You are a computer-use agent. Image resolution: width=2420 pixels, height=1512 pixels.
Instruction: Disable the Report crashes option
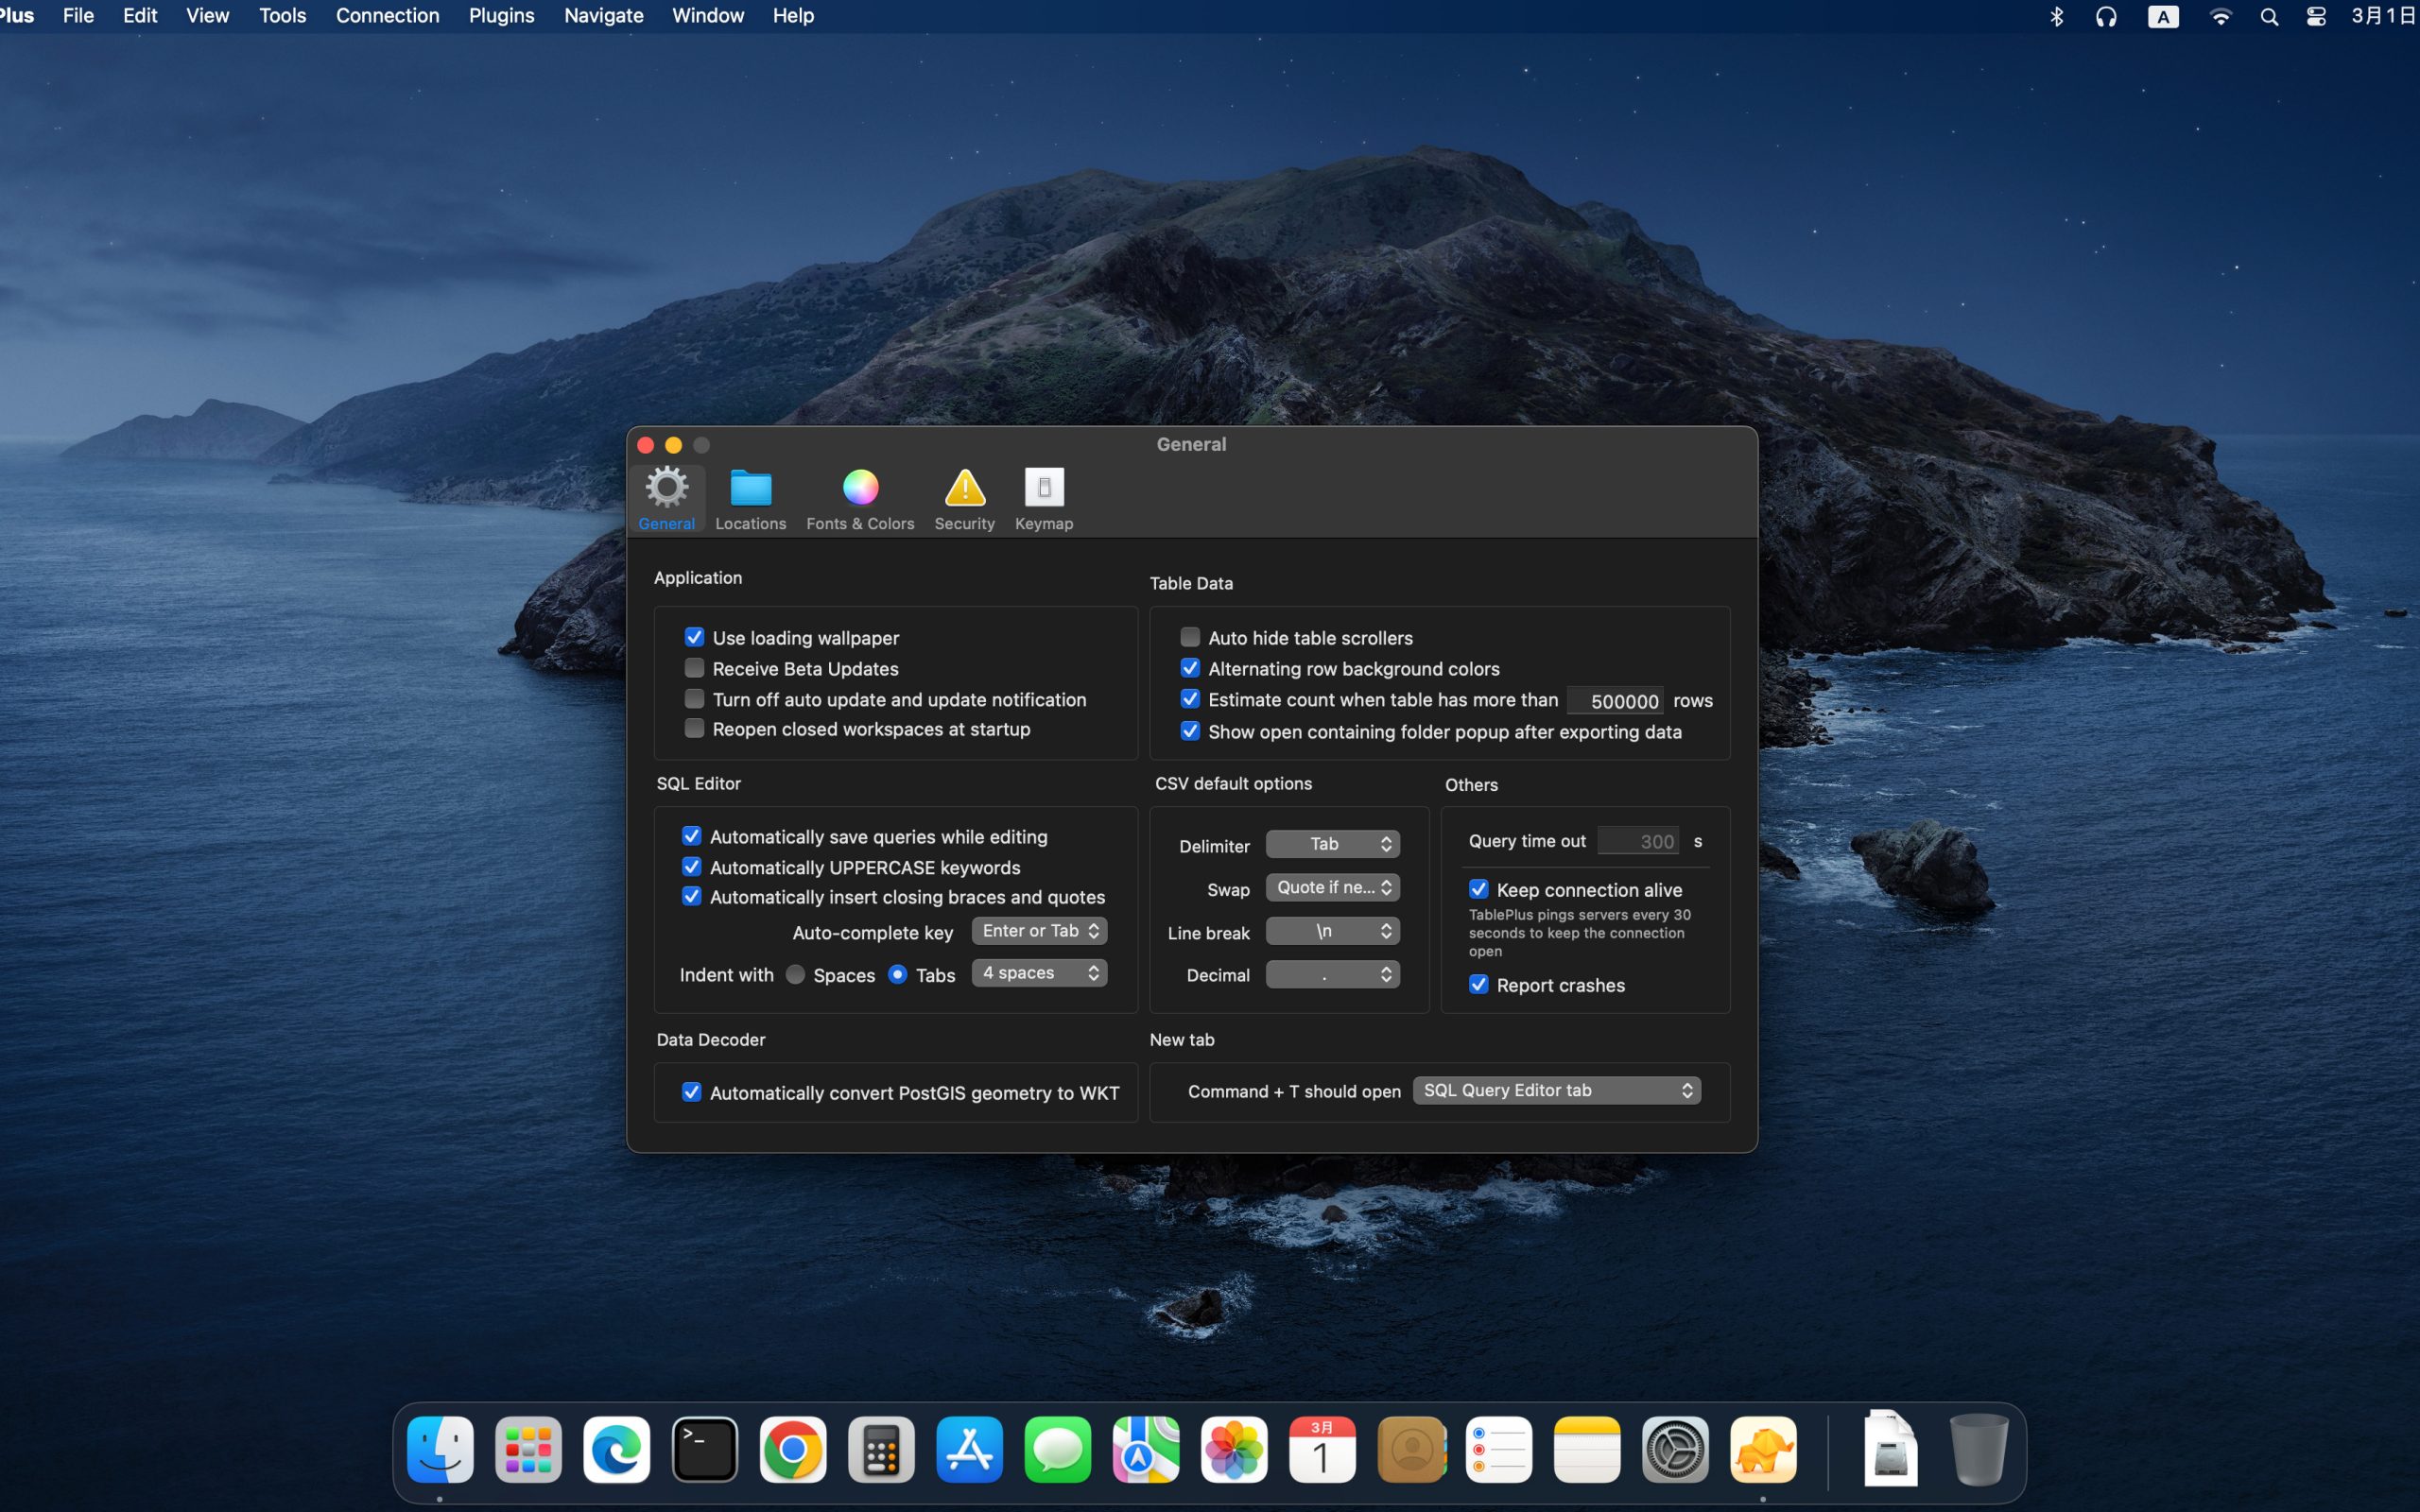pyautogui.click(x=1479, y=985)
